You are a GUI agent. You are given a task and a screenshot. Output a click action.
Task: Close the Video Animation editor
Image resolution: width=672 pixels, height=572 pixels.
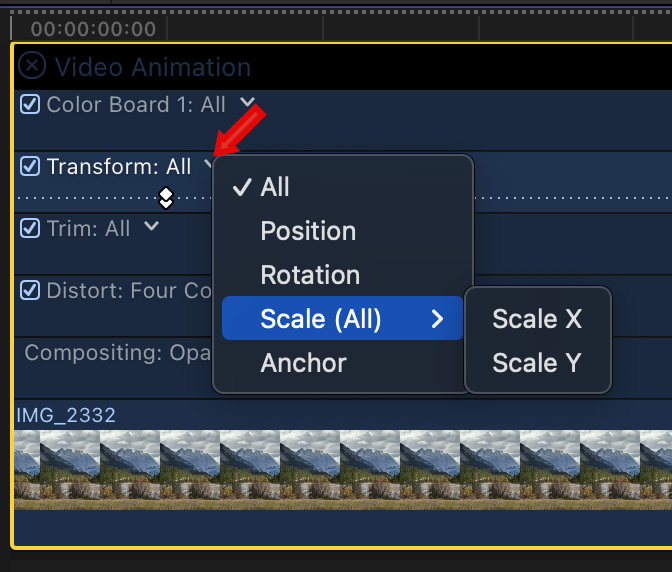[x=33, y=66]
